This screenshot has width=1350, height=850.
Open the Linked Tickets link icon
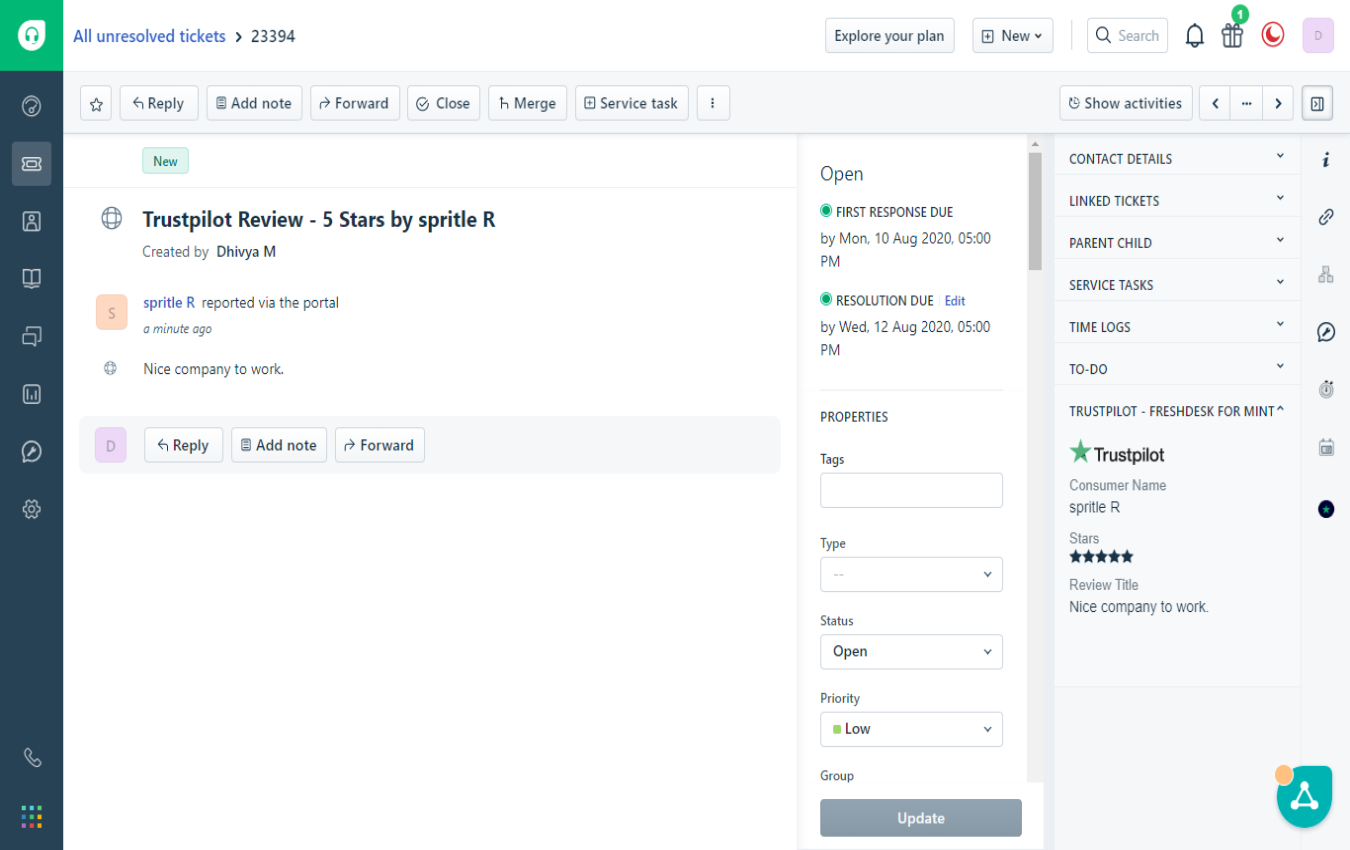1326,216
